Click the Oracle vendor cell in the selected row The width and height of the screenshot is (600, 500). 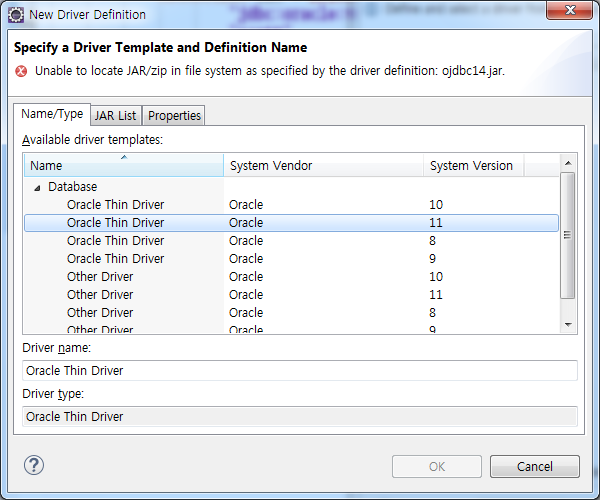246,223
